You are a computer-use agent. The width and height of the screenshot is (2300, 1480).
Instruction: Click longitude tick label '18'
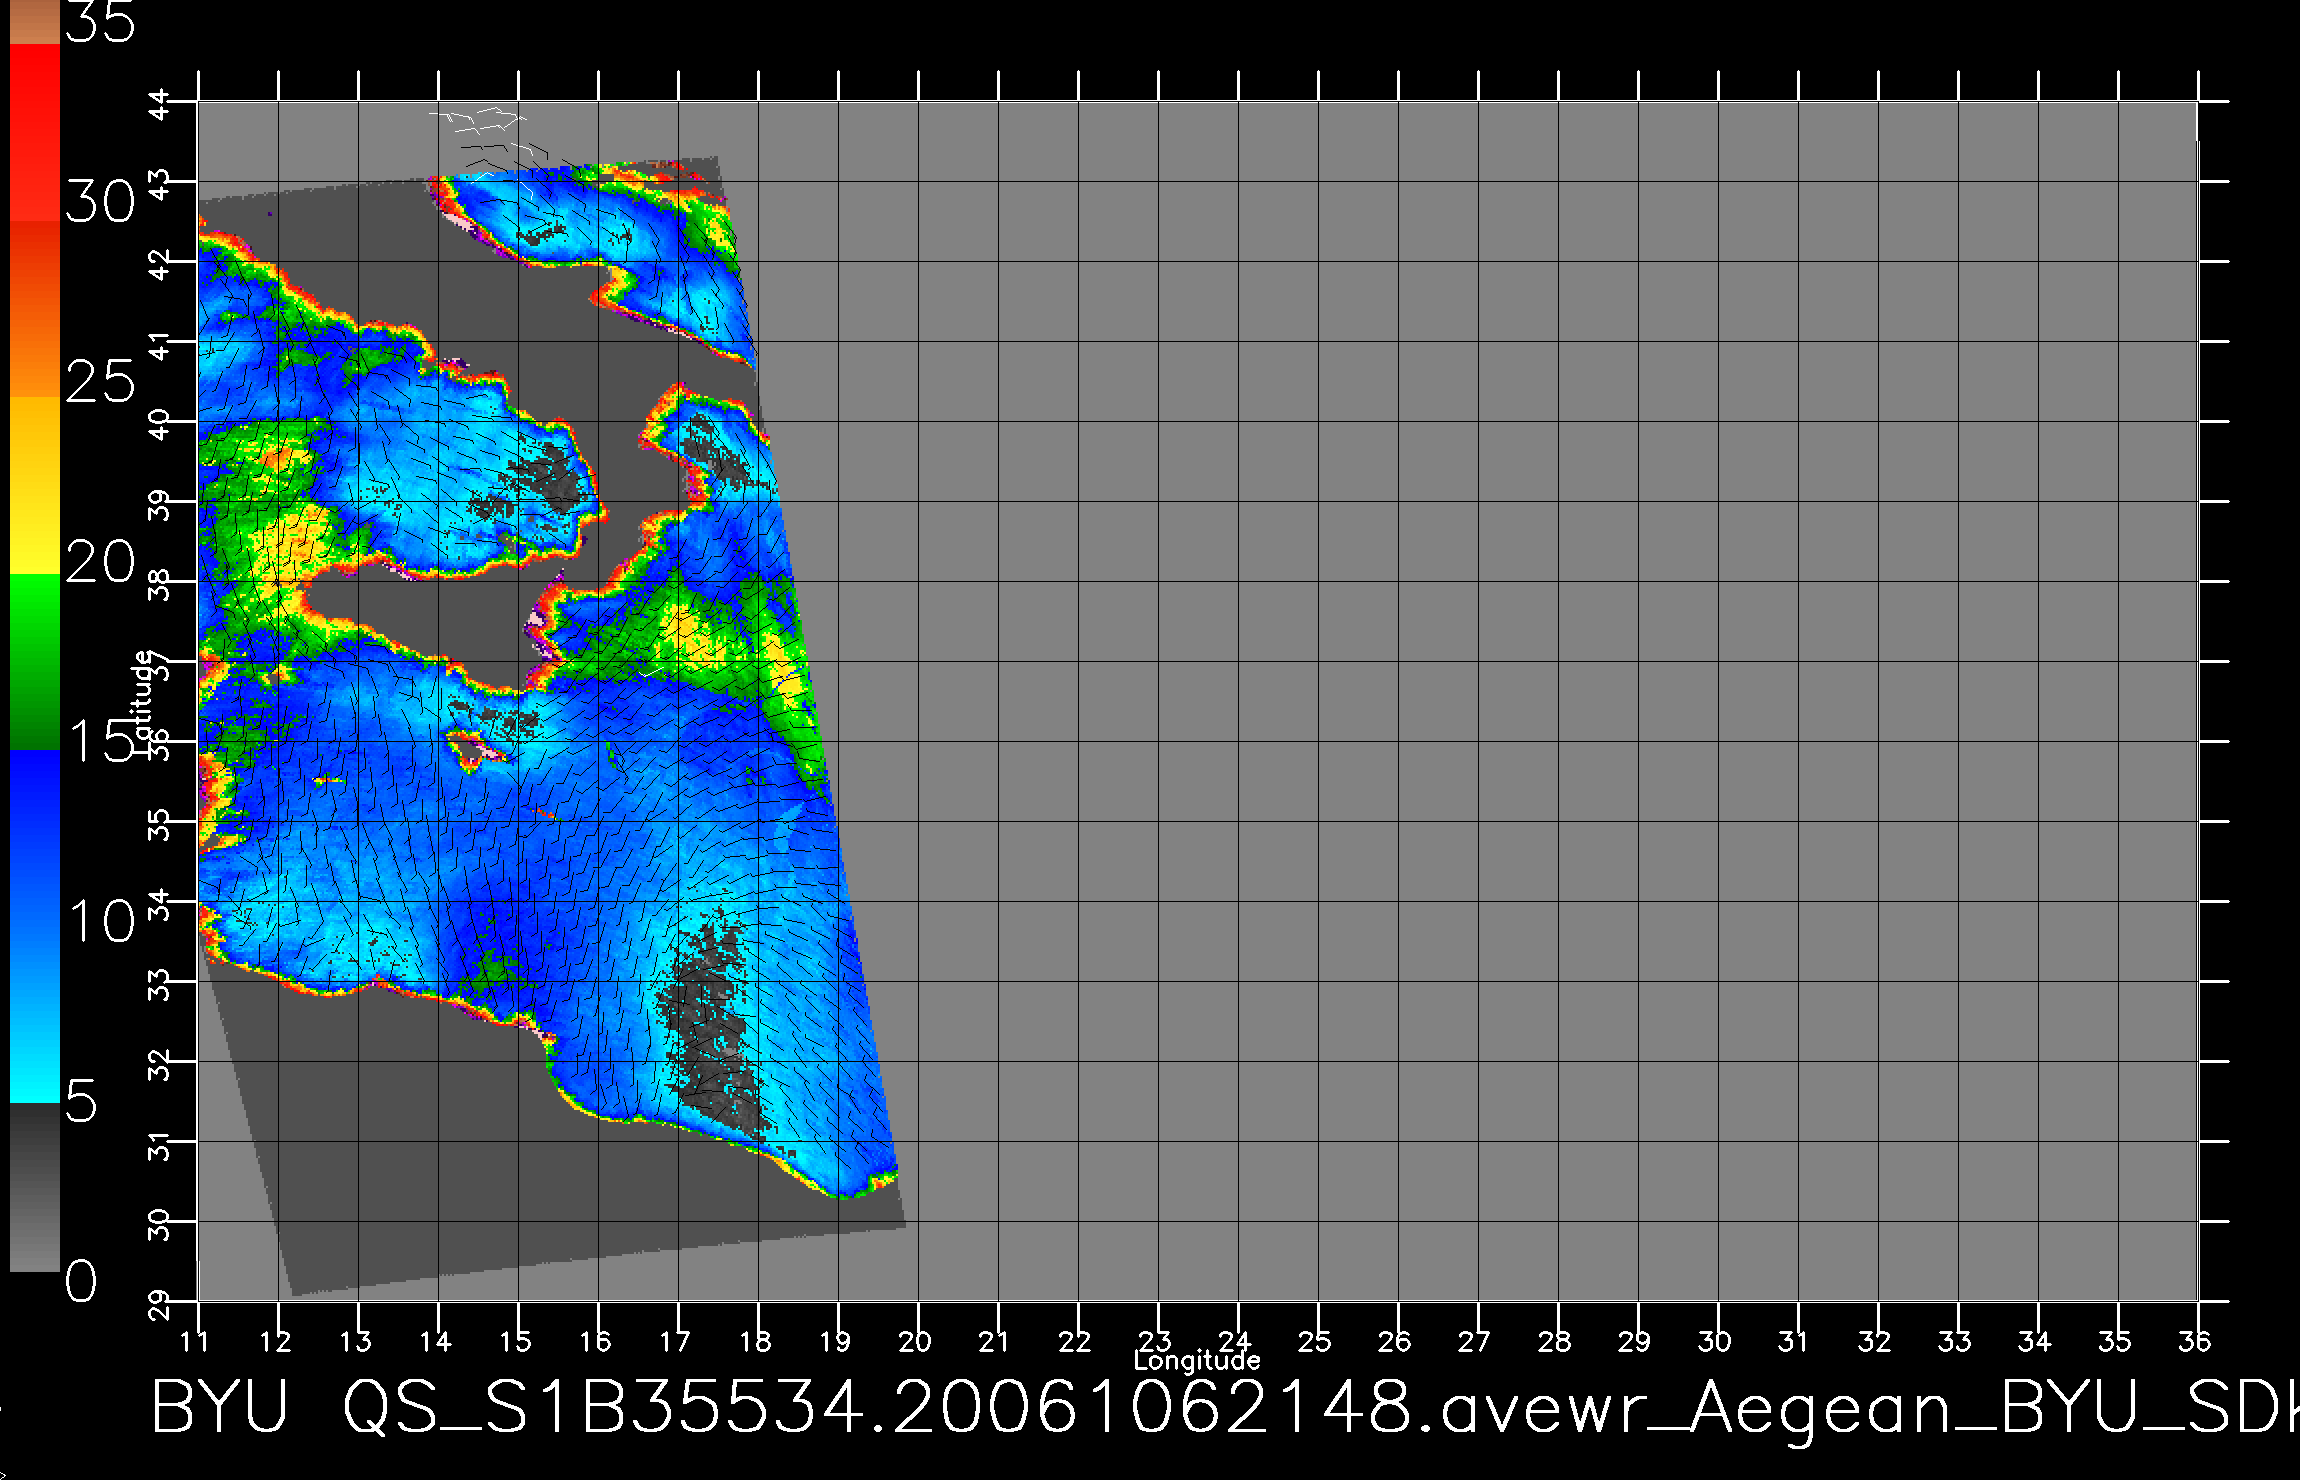(755, 1341)
